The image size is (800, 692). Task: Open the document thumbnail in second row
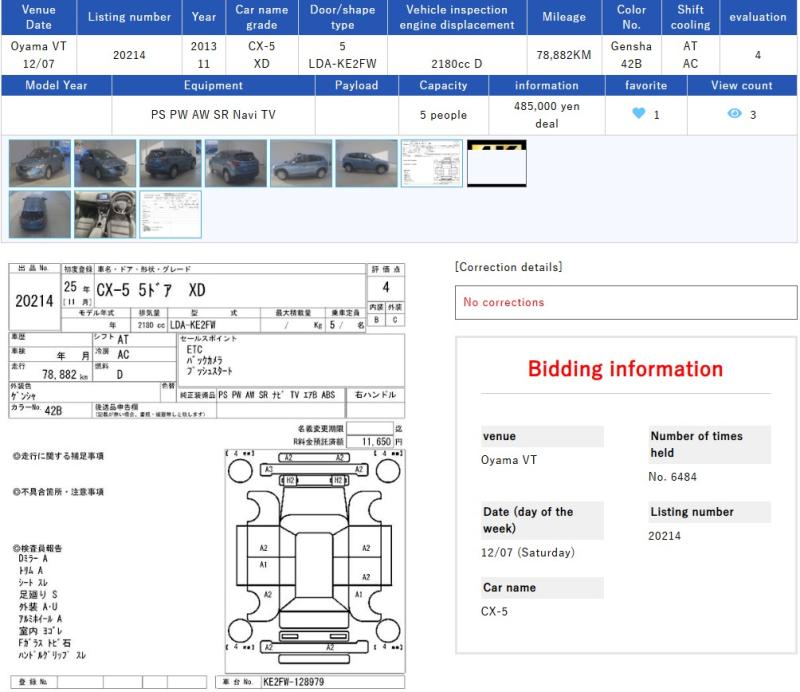coord(170,214)
